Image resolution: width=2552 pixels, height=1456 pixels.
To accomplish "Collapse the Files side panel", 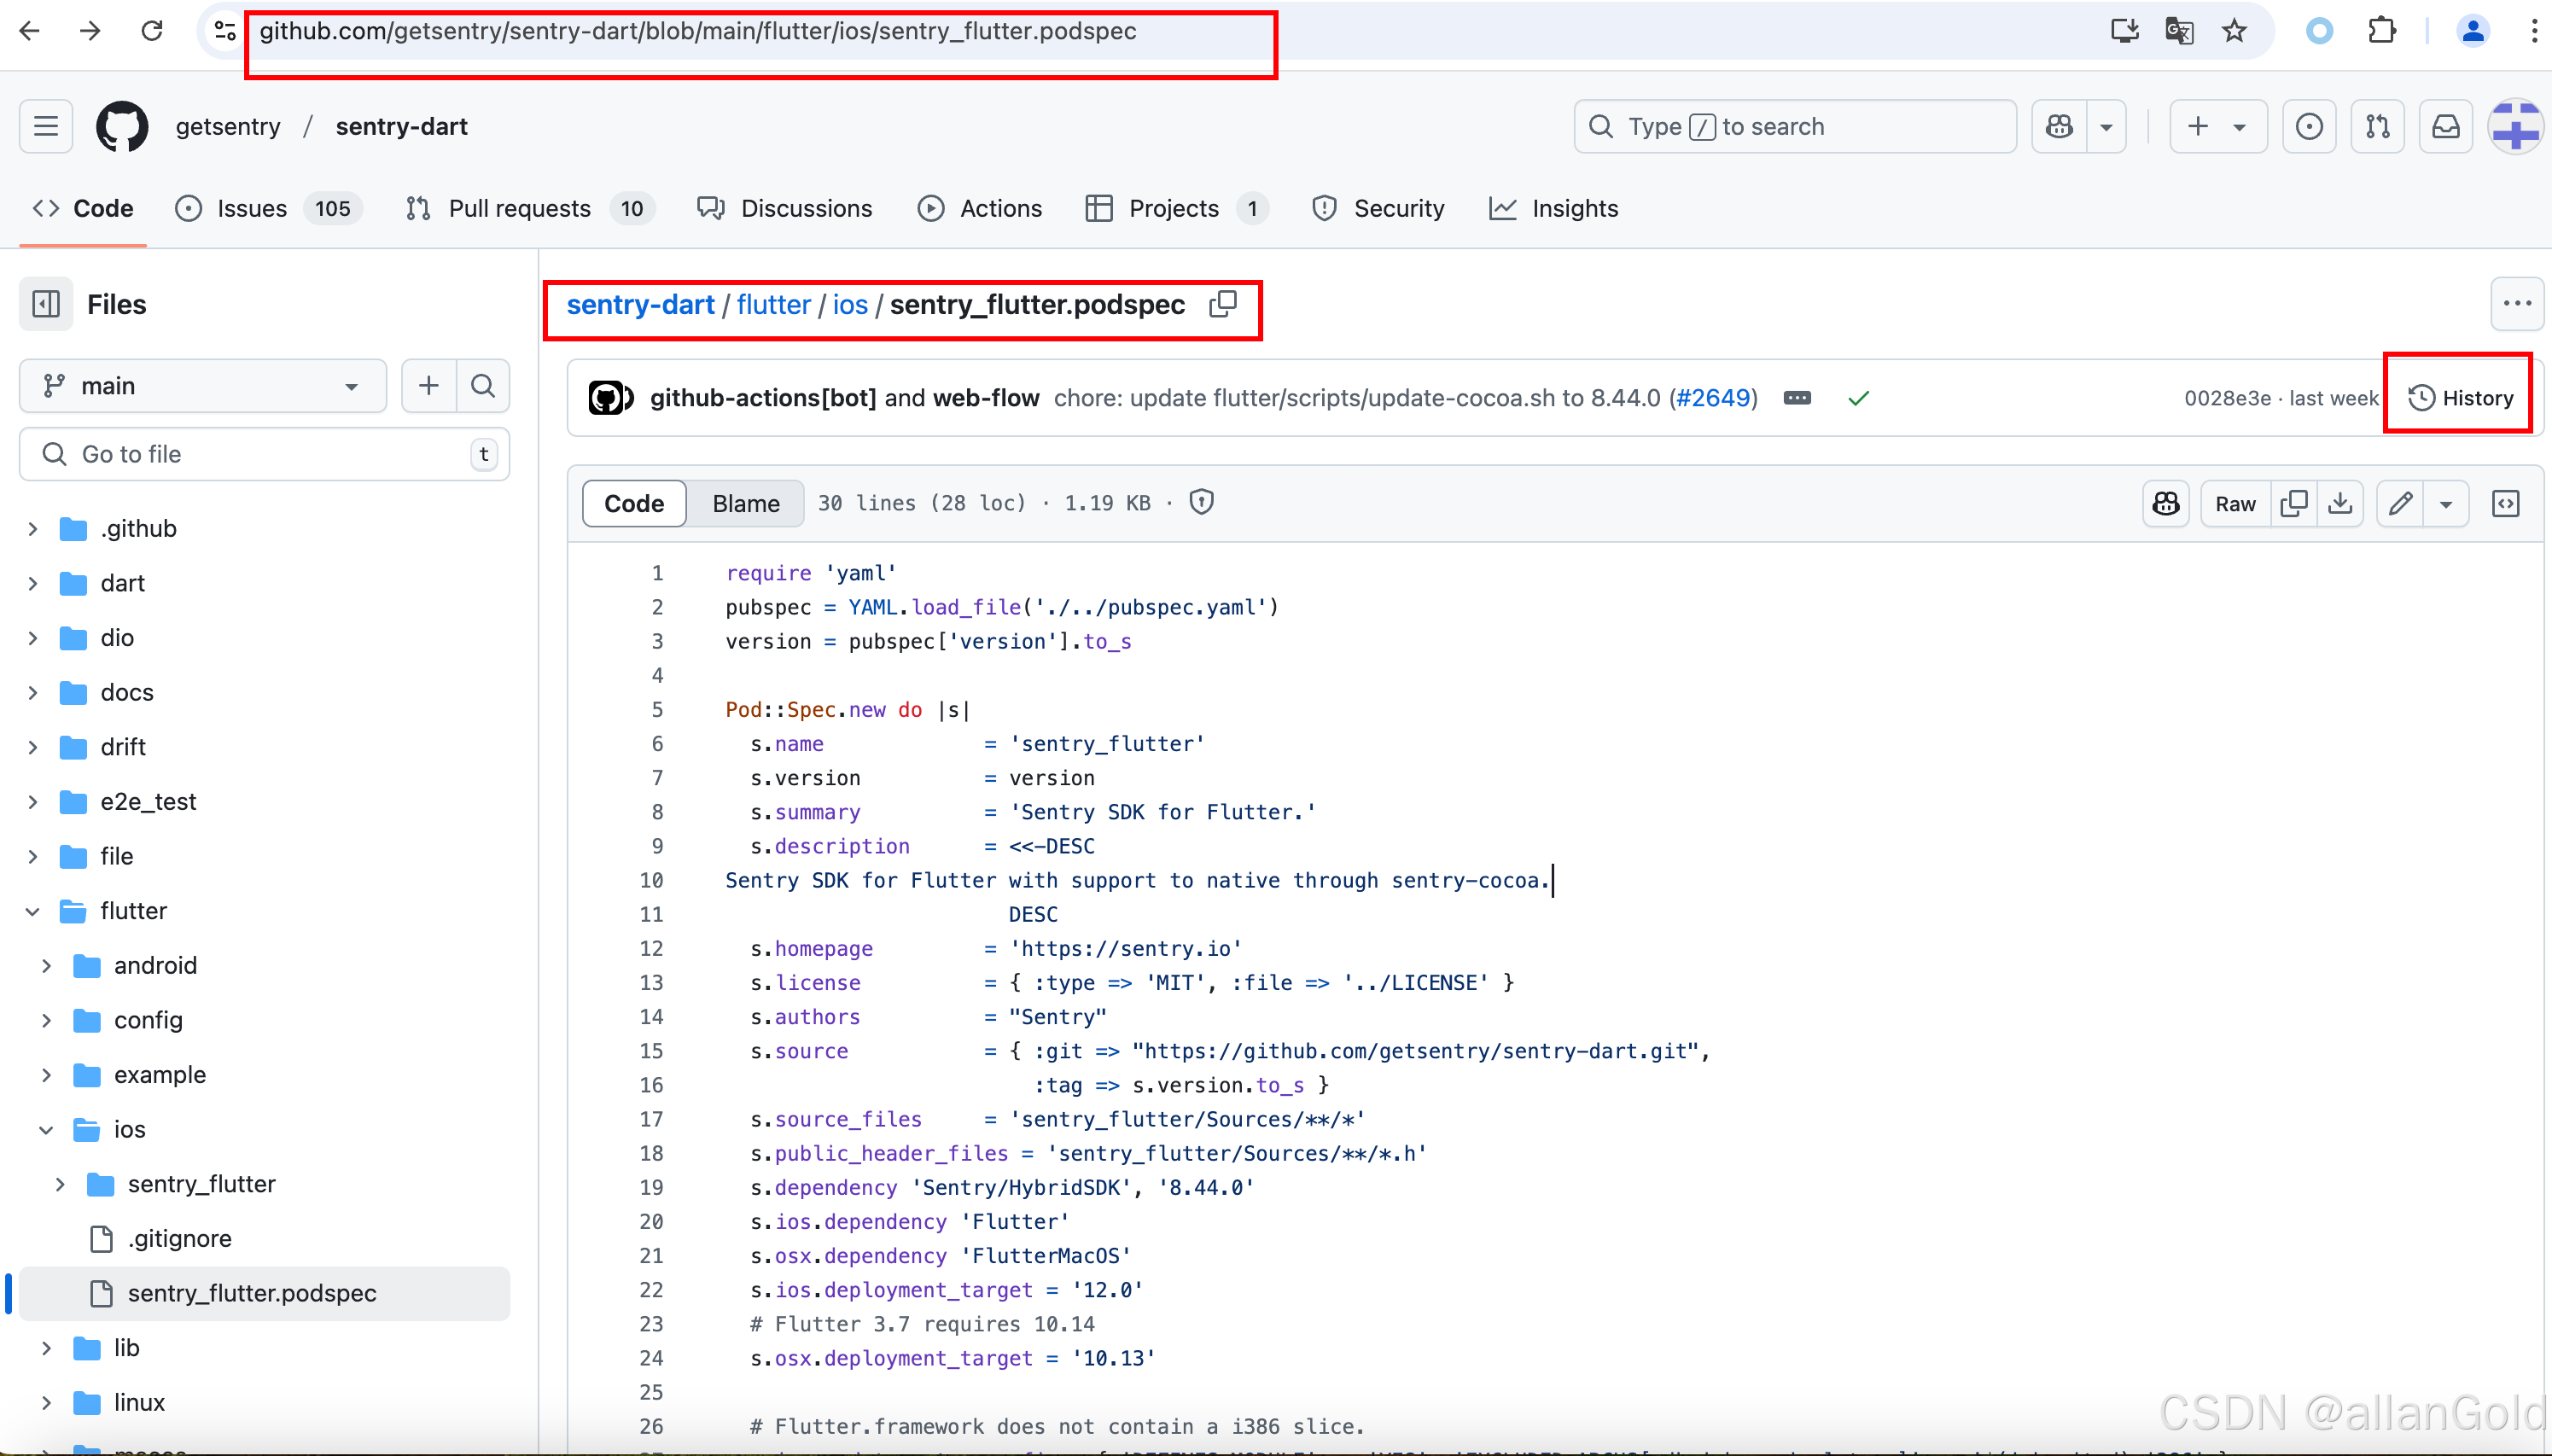I will point(46,304).
